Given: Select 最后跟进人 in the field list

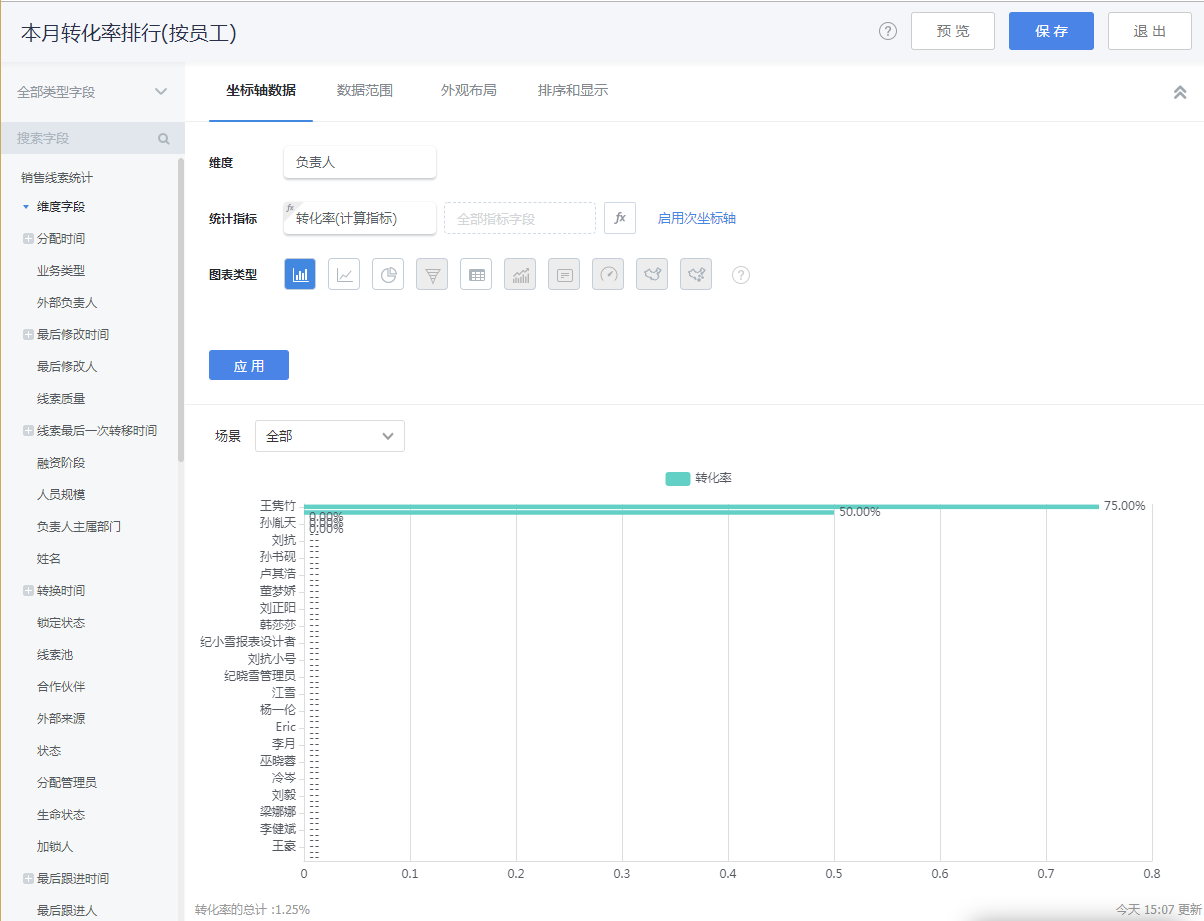Looking at the screenshot, I should 67,910.
